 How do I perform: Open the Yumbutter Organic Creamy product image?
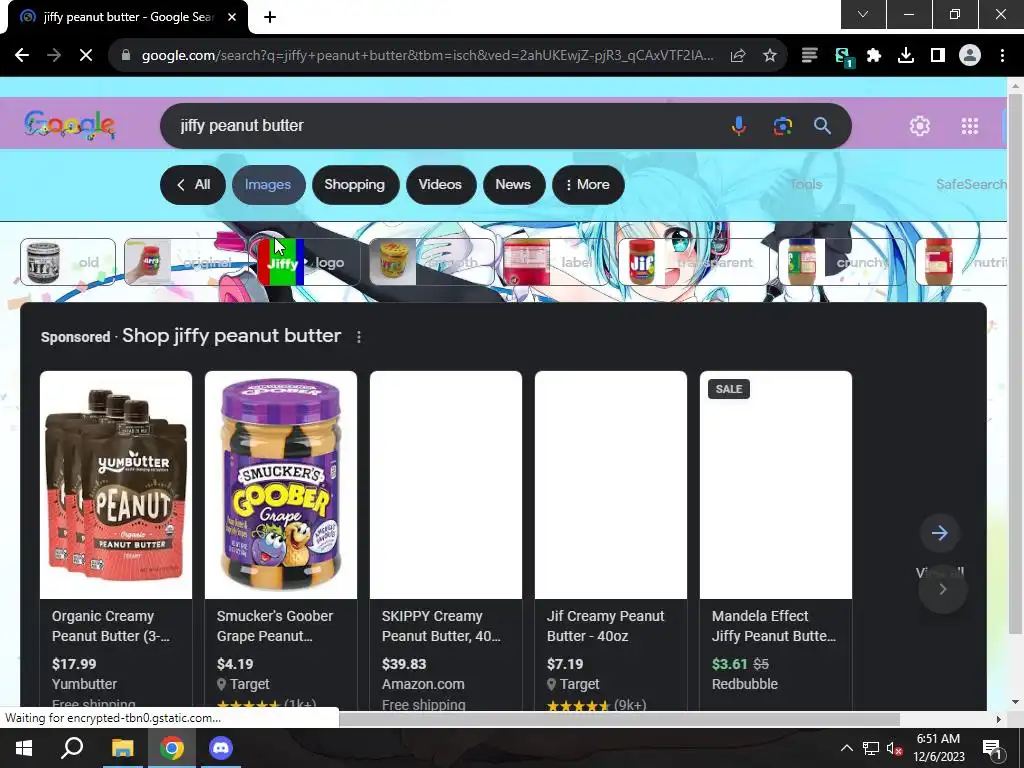pos(116,485)
